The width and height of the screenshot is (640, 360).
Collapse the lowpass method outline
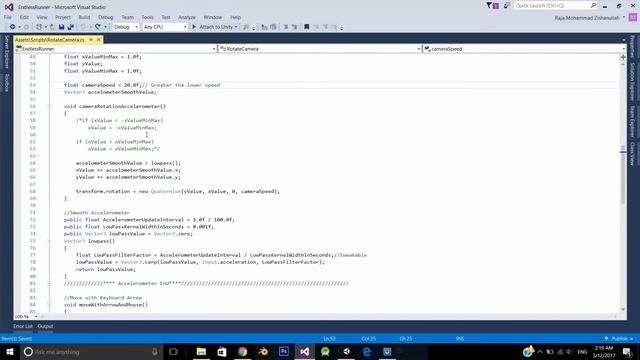pyautogui.click(x=49, y=241)
